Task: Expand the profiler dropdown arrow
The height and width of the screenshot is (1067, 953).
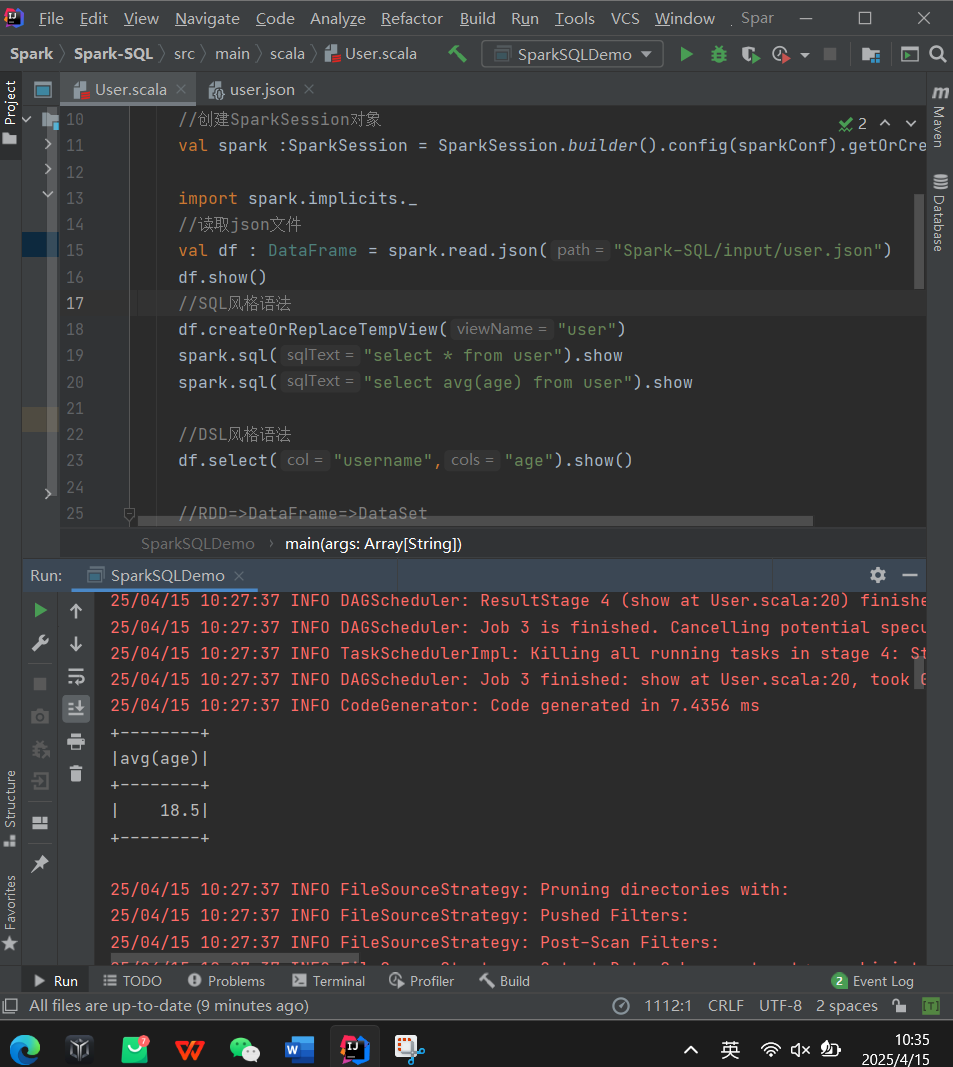Action: coord(805,54)
